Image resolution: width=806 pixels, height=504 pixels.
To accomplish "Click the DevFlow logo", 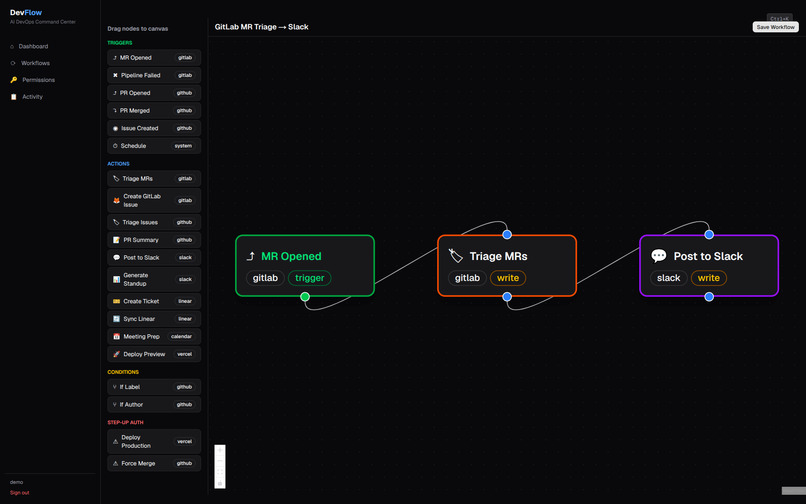I will (26, 12).
